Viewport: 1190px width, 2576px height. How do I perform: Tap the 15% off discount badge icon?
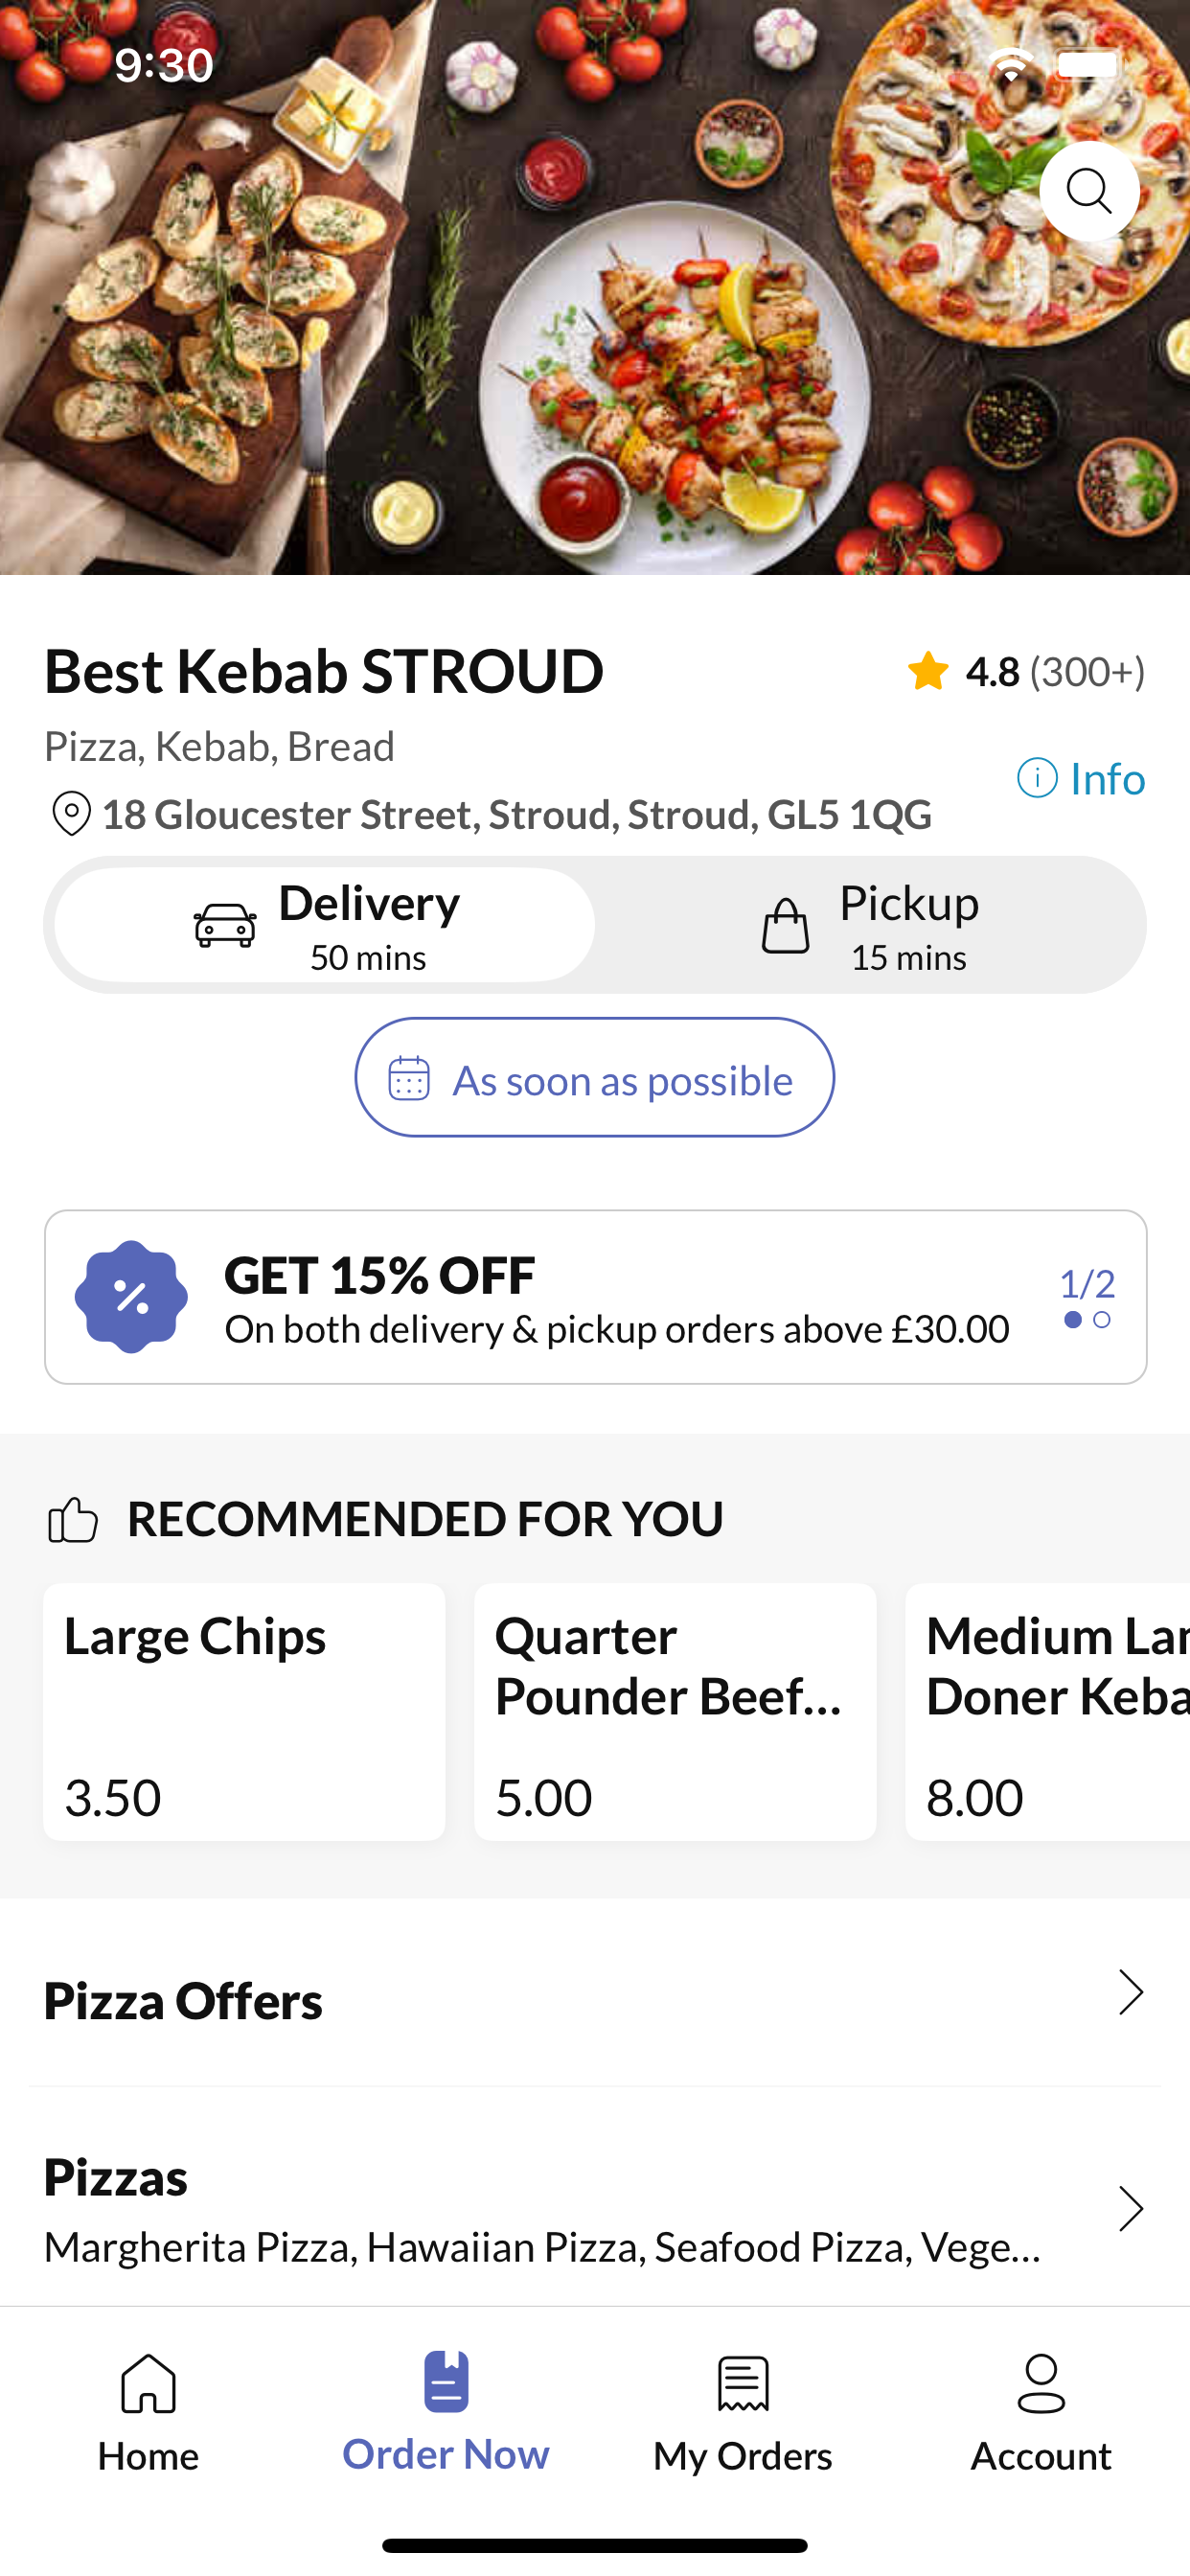pos(131,1297)
